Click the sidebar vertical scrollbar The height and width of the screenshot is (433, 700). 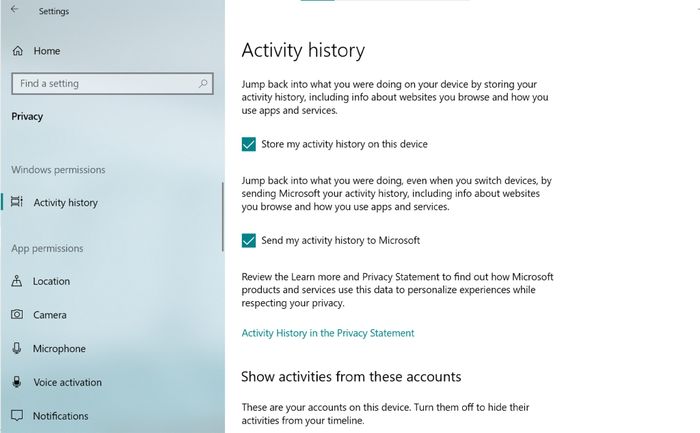pos(222,215)
